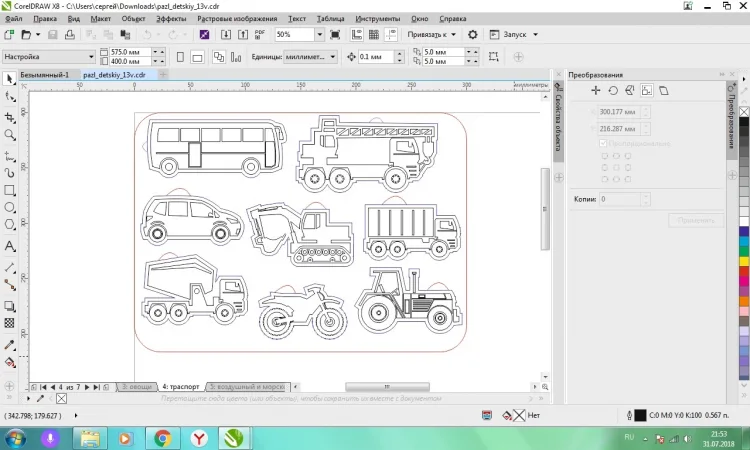Open the Файл menu

[13, 19]
